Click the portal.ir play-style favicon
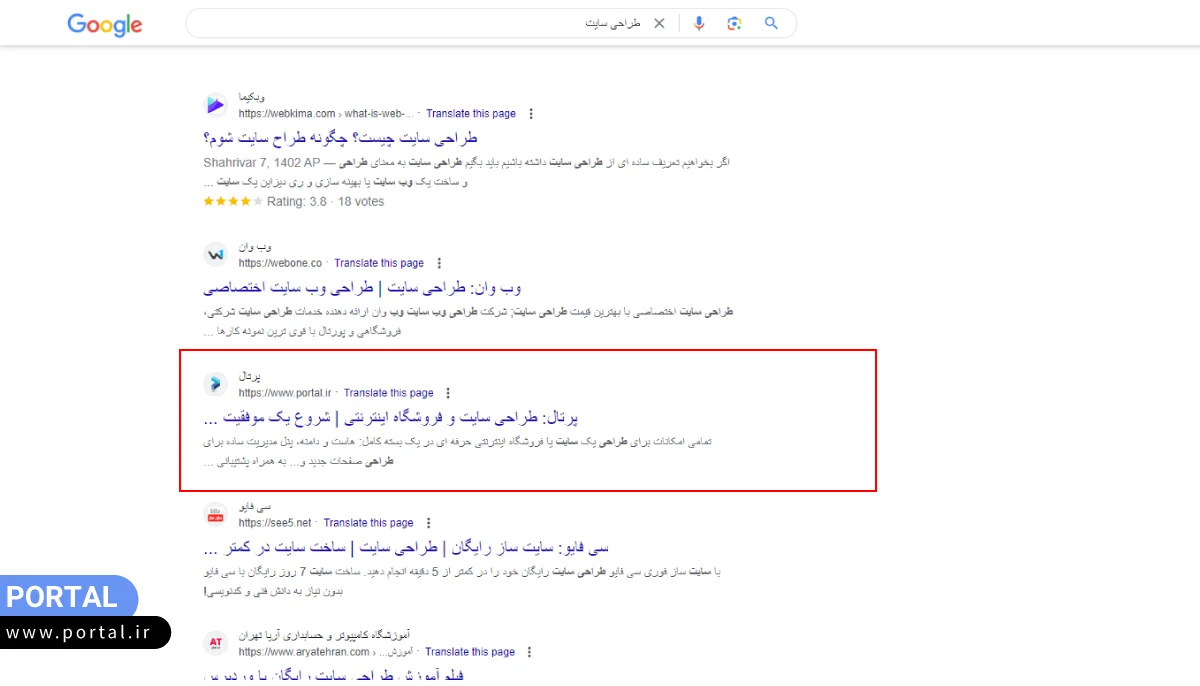This screenshot has width=1200, height=686. click(x=215, y=383)
